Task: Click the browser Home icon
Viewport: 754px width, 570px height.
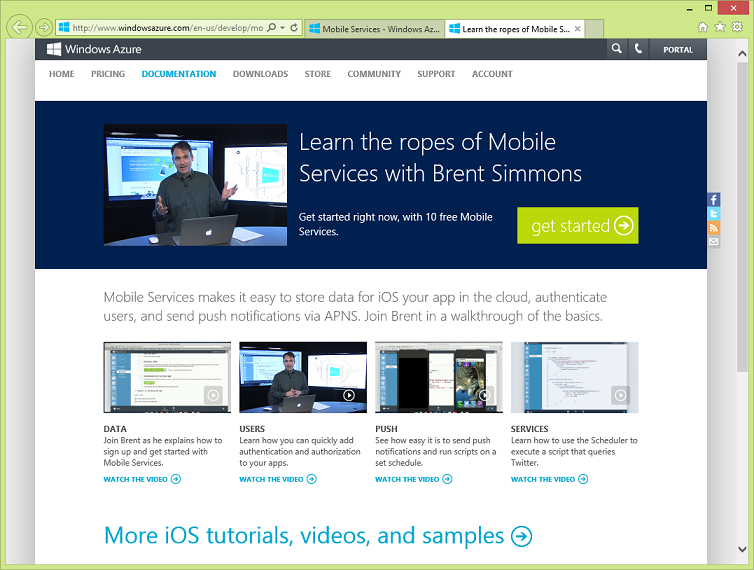Action: point(703,27)
